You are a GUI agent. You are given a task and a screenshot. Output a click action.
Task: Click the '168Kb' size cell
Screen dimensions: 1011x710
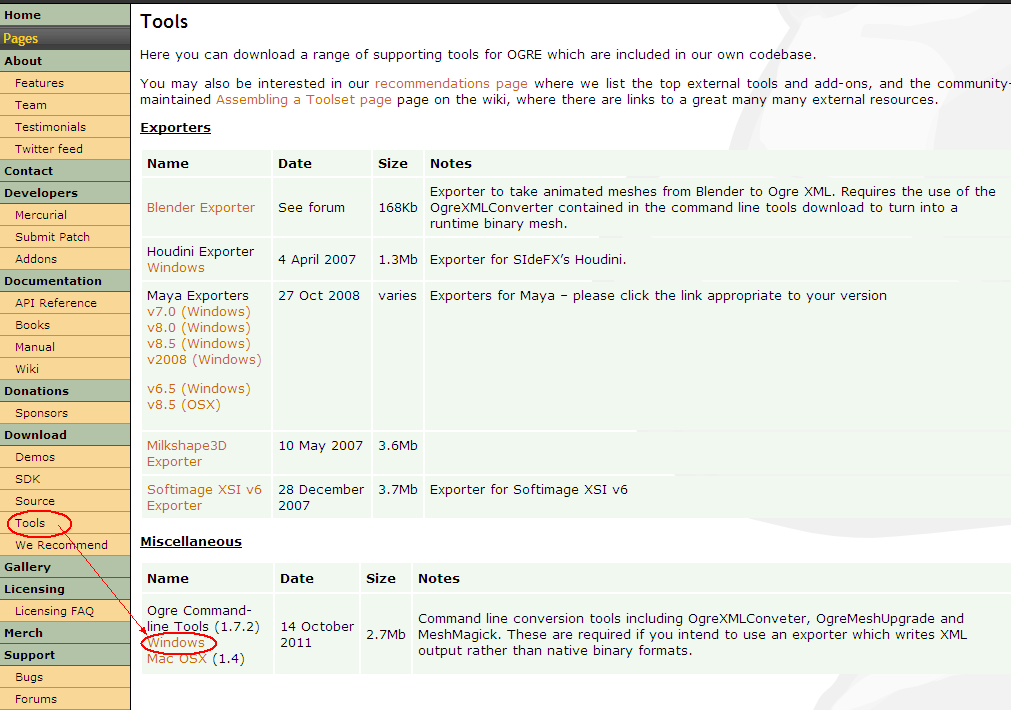[x=398, y=207]
